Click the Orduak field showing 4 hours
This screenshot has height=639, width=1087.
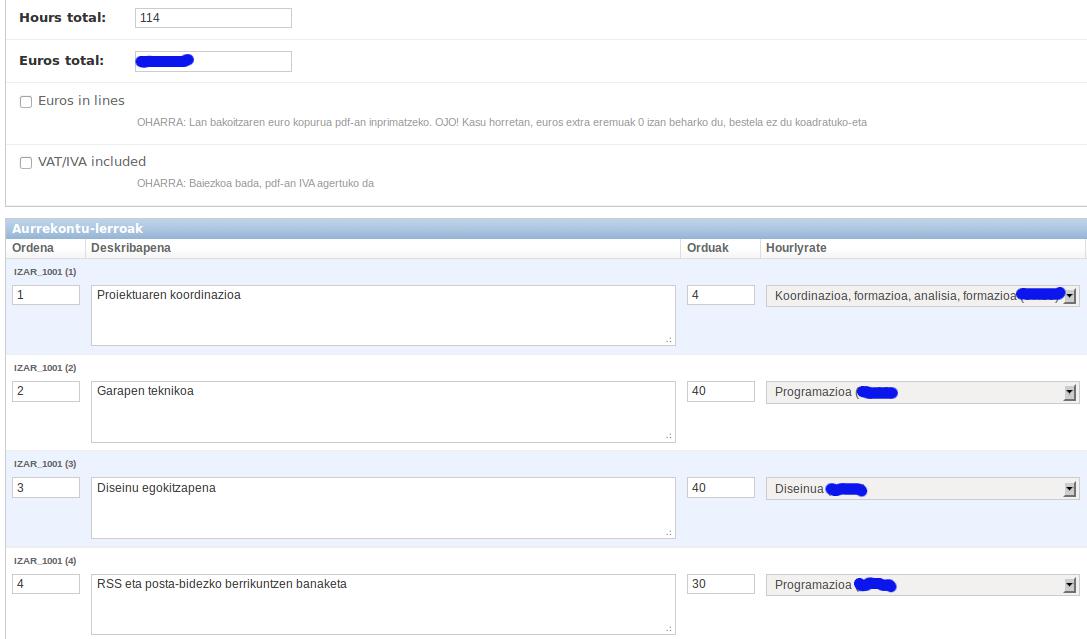720,295
